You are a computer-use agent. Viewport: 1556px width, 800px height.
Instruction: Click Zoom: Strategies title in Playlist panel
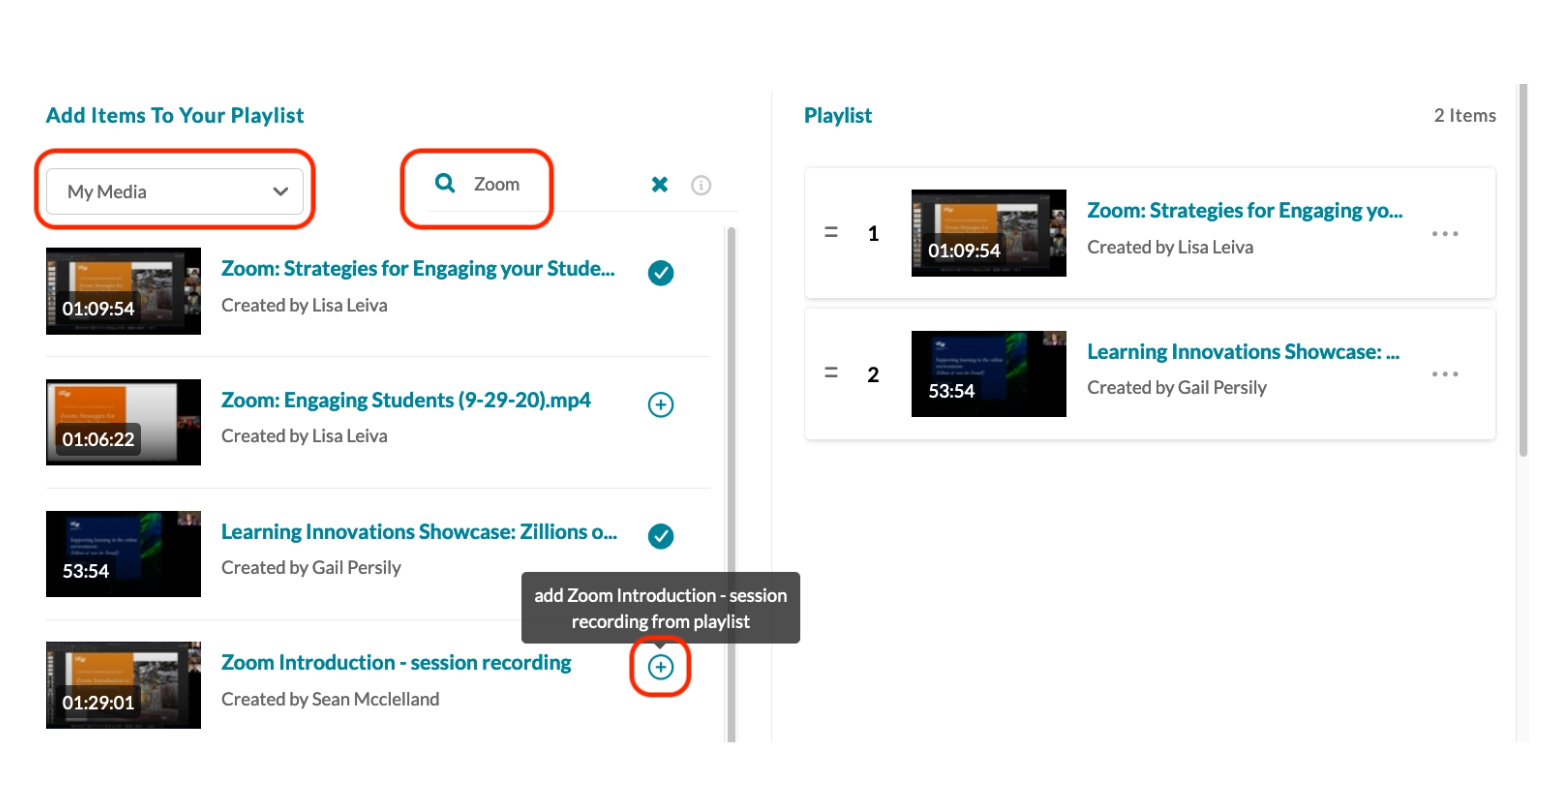coord(1244,211)
